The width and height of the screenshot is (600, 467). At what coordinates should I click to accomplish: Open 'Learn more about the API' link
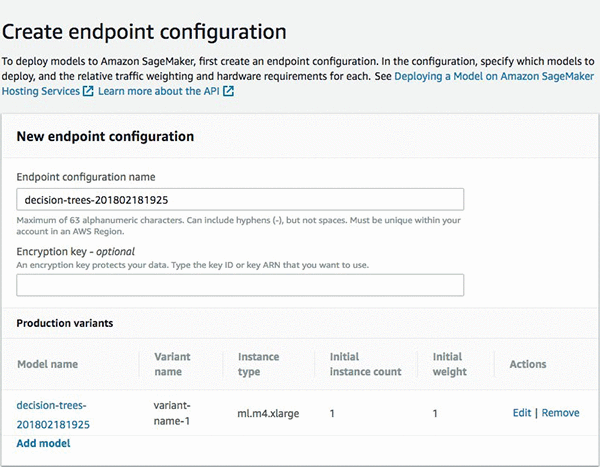[159, 91]
